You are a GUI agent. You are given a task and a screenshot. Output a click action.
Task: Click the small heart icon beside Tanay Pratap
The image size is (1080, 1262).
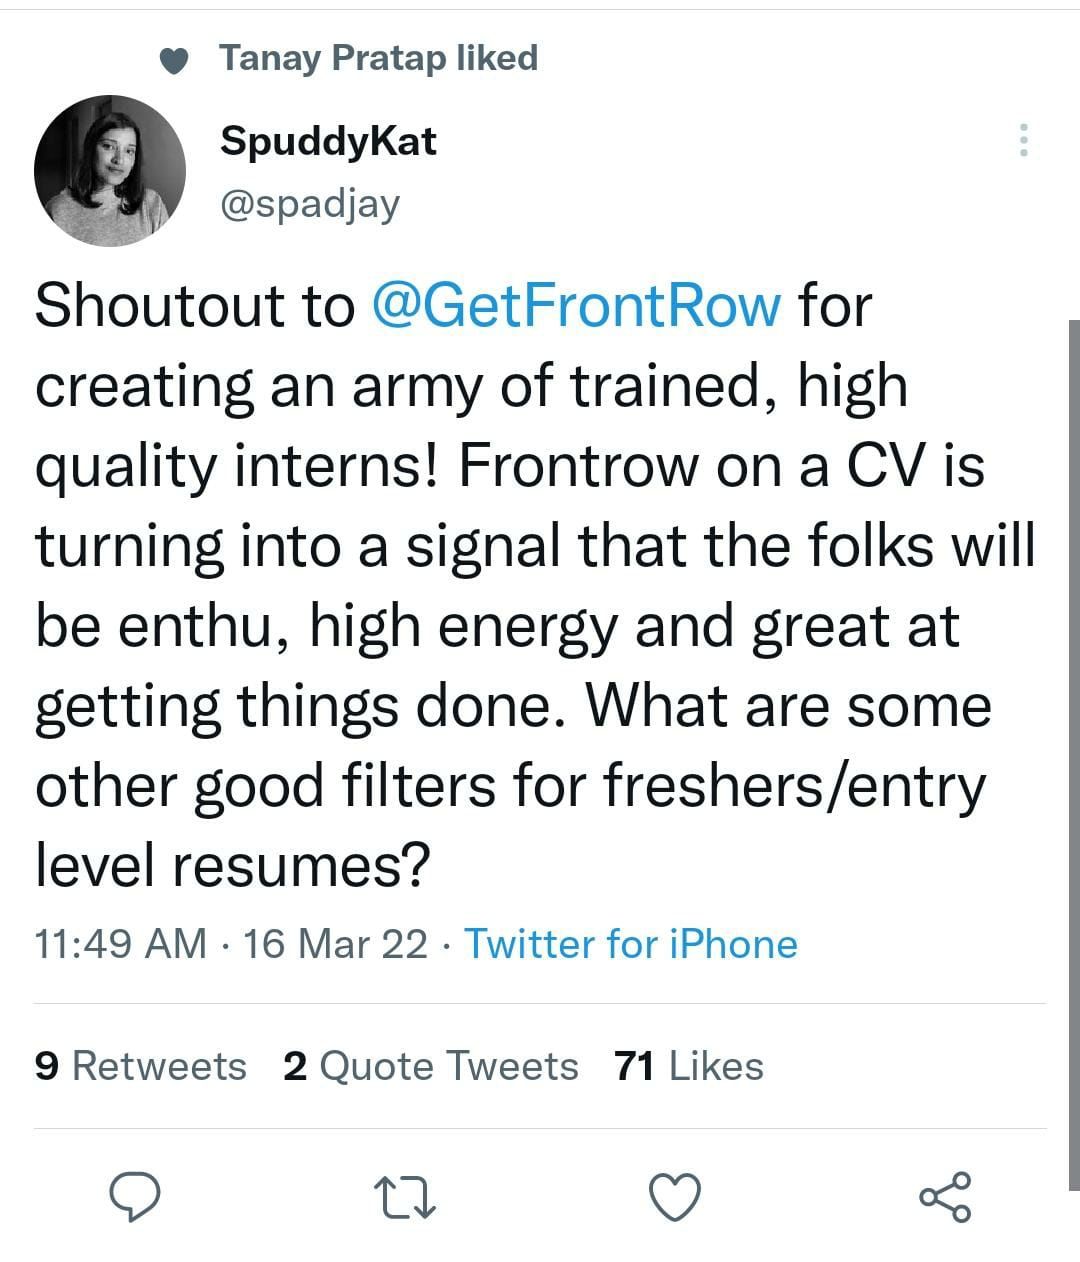(x=175, y=62)
